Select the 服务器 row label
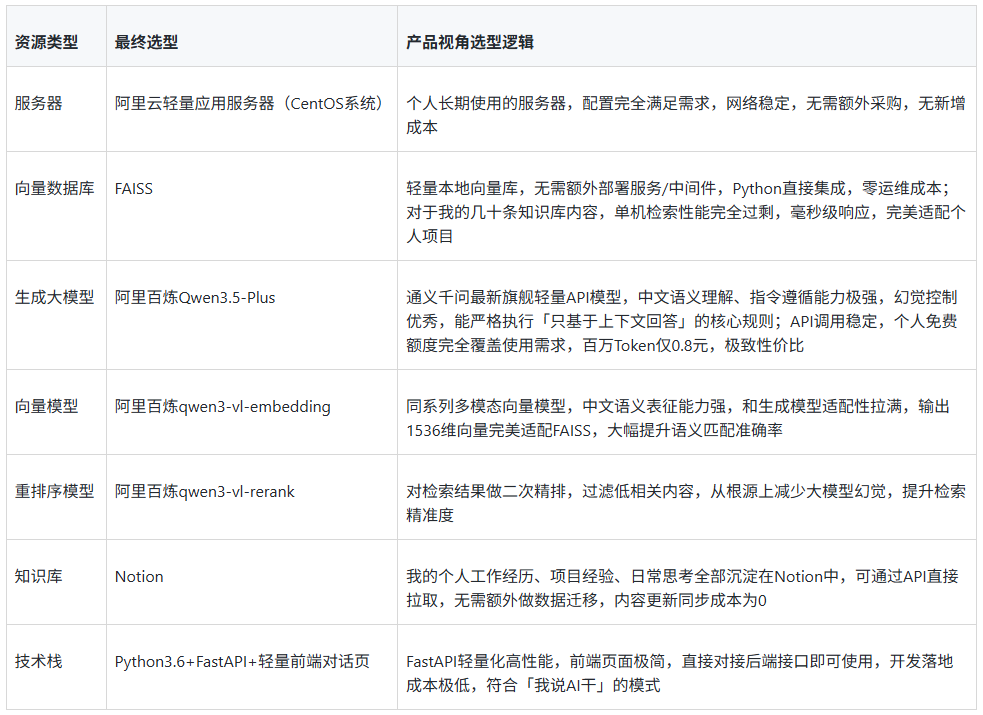The image size is (983, 715). point(38,103)
